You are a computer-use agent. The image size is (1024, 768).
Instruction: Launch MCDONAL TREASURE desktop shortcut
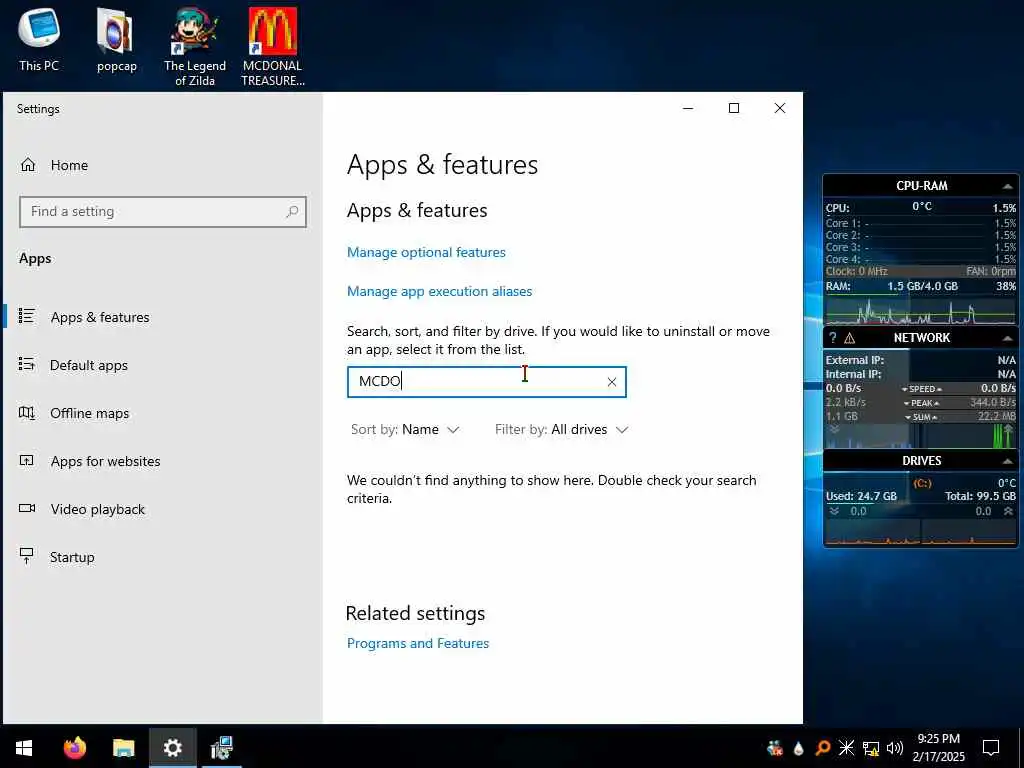pyautogui.click(x=272, y=47)
